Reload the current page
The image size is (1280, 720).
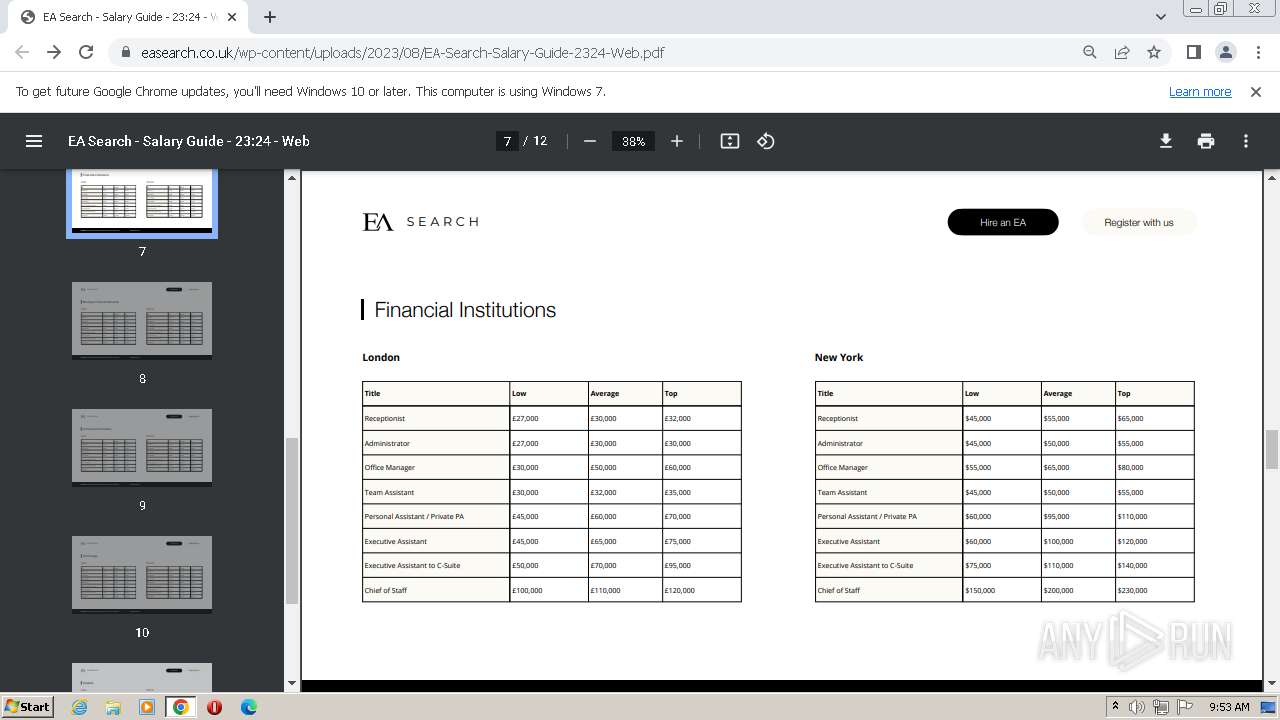(x=86, y=52)
